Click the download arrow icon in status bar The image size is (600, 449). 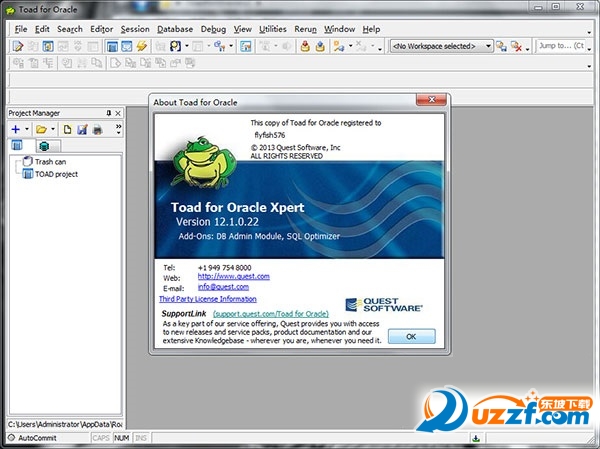pos(476,438)
